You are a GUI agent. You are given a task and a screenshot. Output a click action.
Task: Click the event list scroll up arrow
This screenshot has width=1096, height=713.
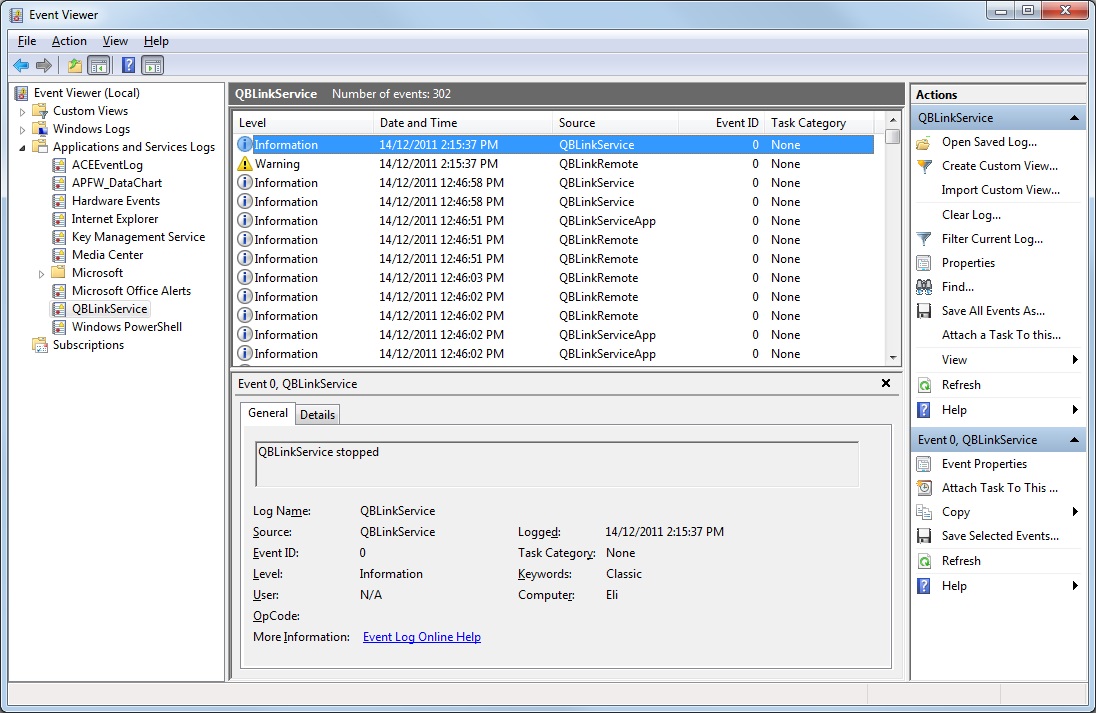(x=893, y=119)
